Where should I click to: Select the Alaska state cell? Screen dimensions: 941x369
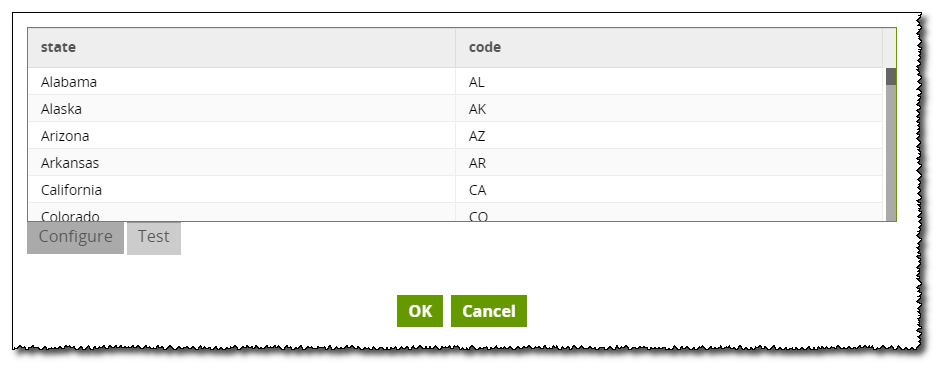click(241, 109)
